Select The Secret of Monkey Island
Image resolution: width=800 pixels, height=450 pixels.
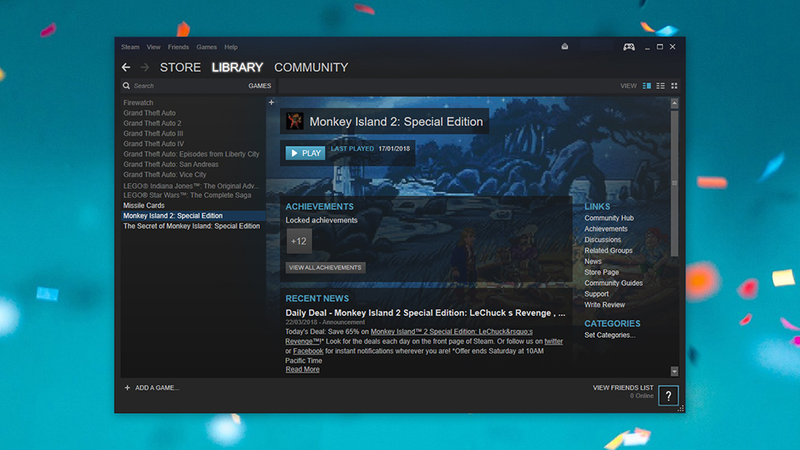click(x=191, y=226)
